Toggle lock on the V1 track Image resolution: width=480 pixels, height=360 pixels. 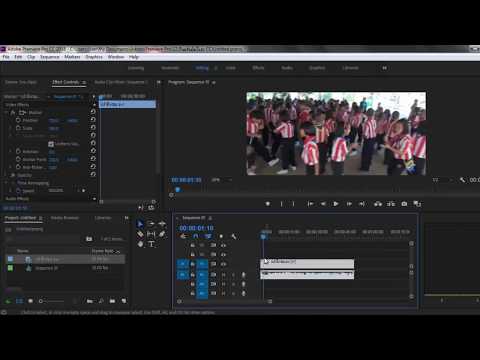click(192, 264)
